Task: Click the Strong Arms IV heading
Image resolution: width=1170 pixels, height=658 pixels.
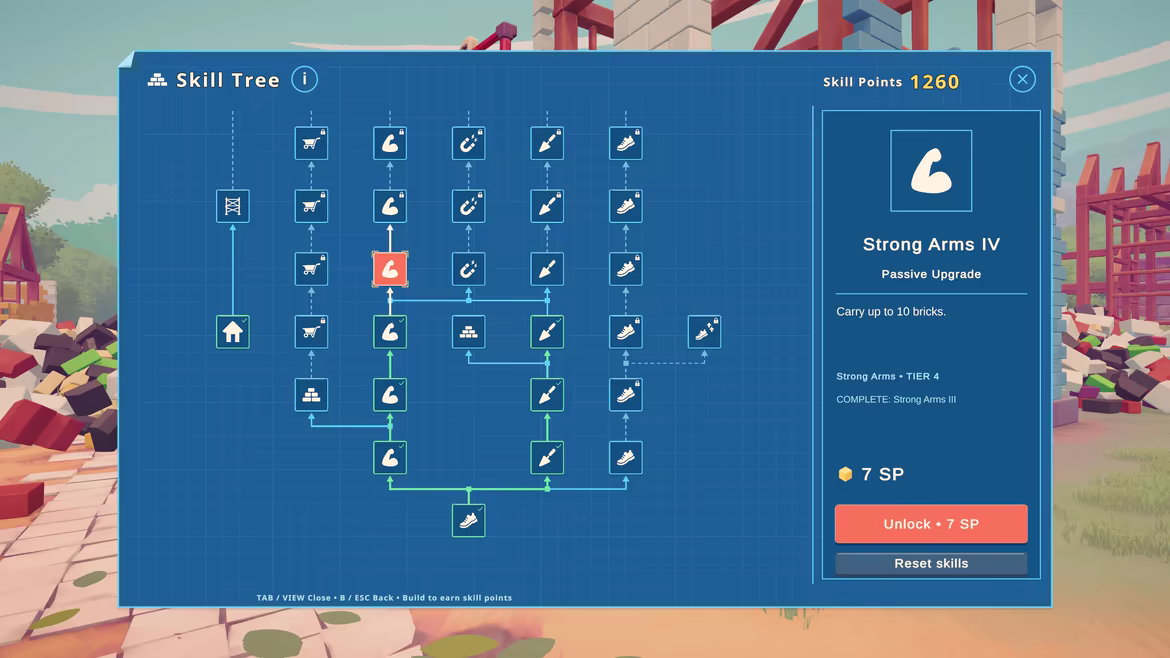Action: pos(931,244)
